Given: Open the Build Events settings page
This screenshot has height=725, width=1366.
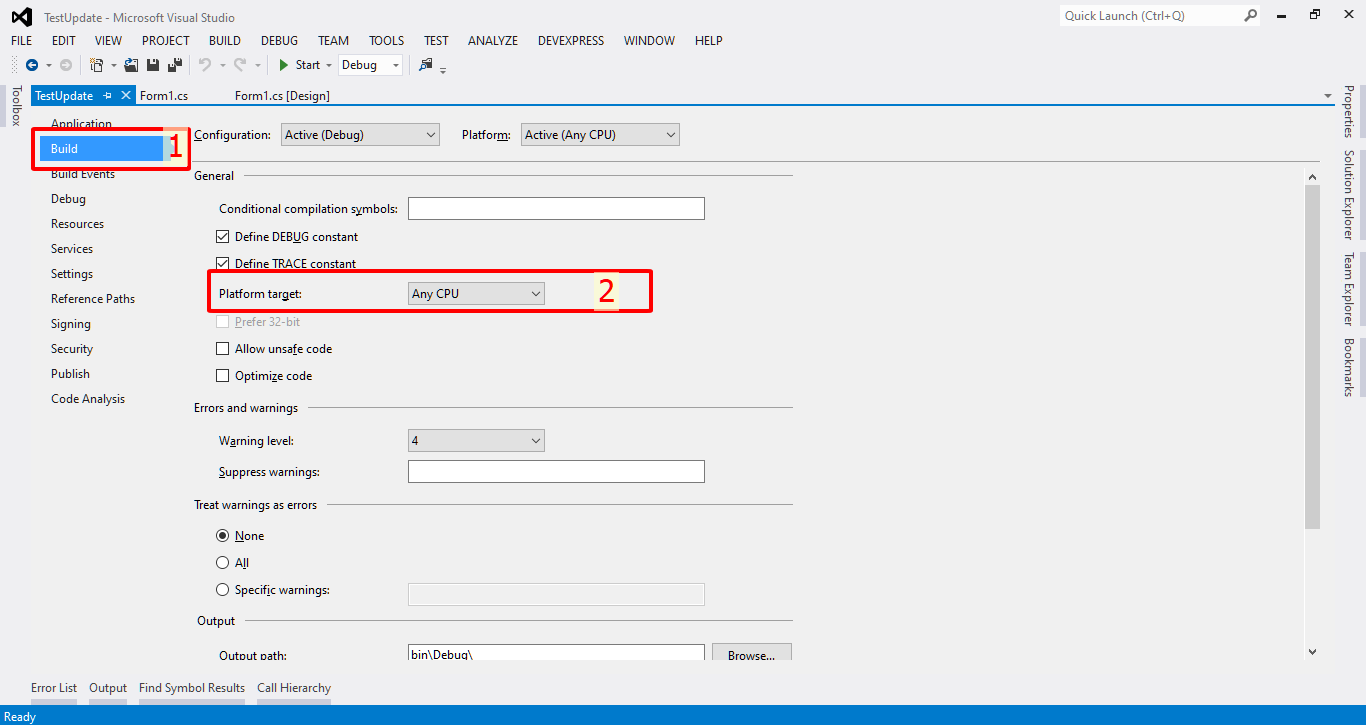Looking at the screenshot, I should [83, 174].
